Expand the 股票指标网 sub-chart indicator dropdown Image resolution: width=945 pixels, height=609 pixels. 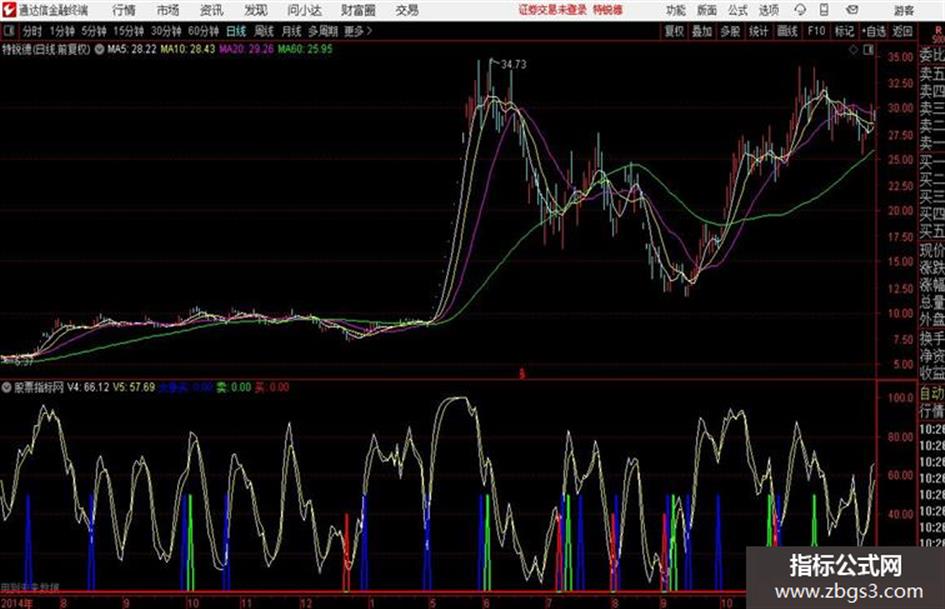pos(7,387)
